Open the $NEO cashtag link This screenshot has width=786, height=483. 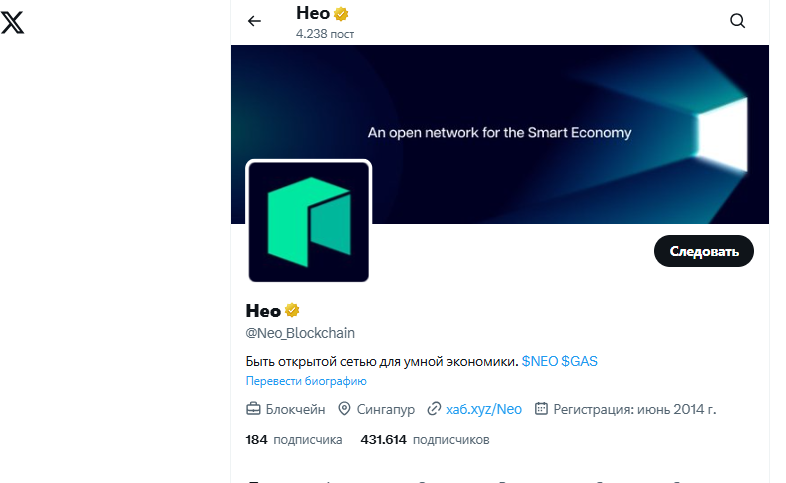coord(539,361)
